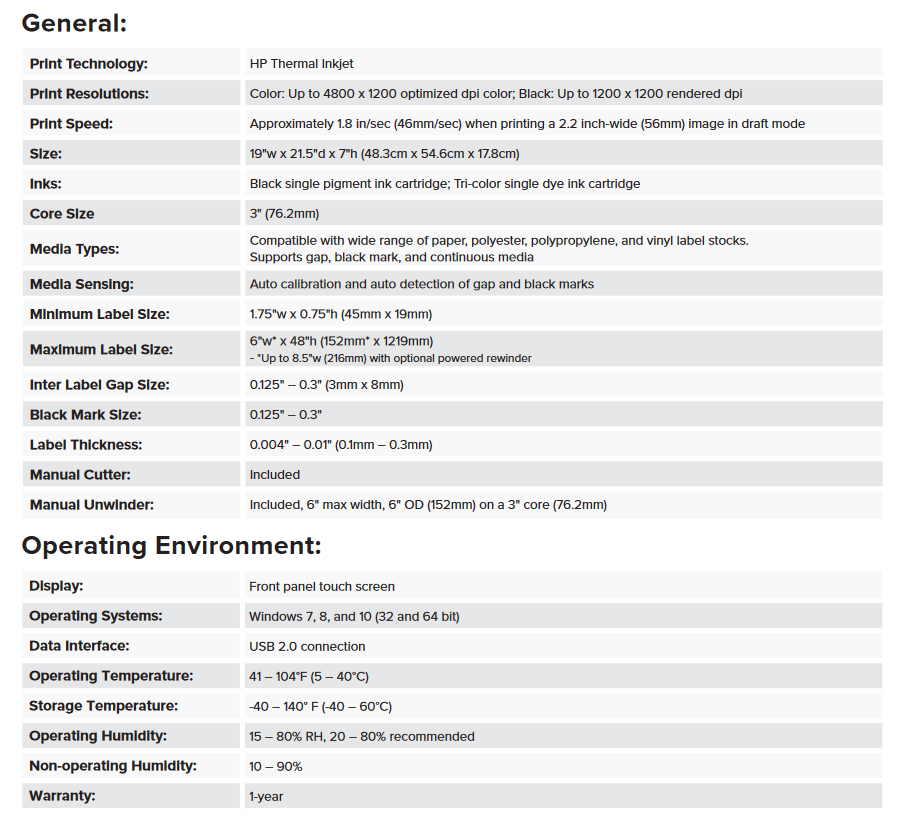This screenshot has width=902, height=823.
Task: Select the Storage Temperature value
Action: [320, 706]
